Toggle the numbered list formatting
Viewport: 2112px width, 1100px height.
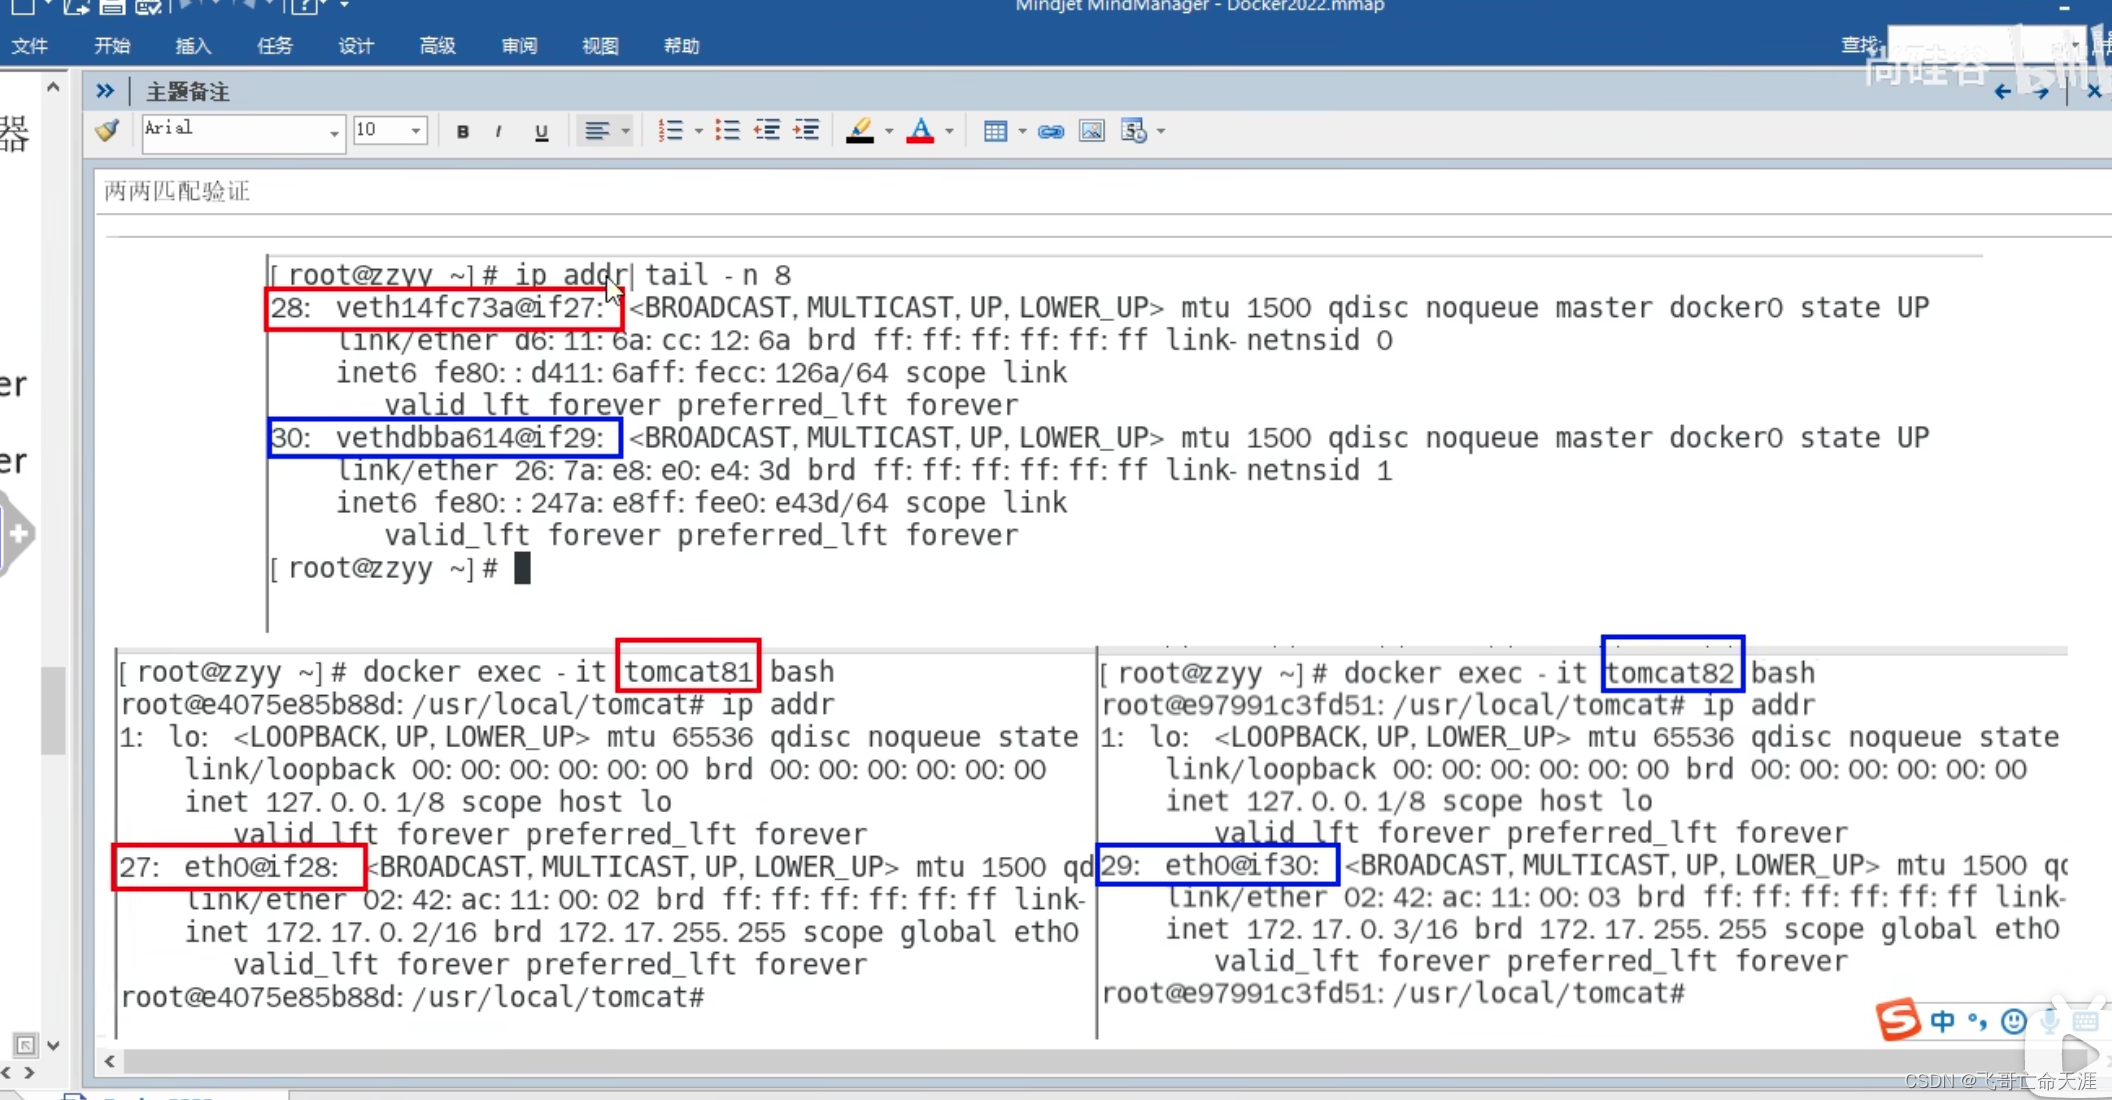pos(672,130)
